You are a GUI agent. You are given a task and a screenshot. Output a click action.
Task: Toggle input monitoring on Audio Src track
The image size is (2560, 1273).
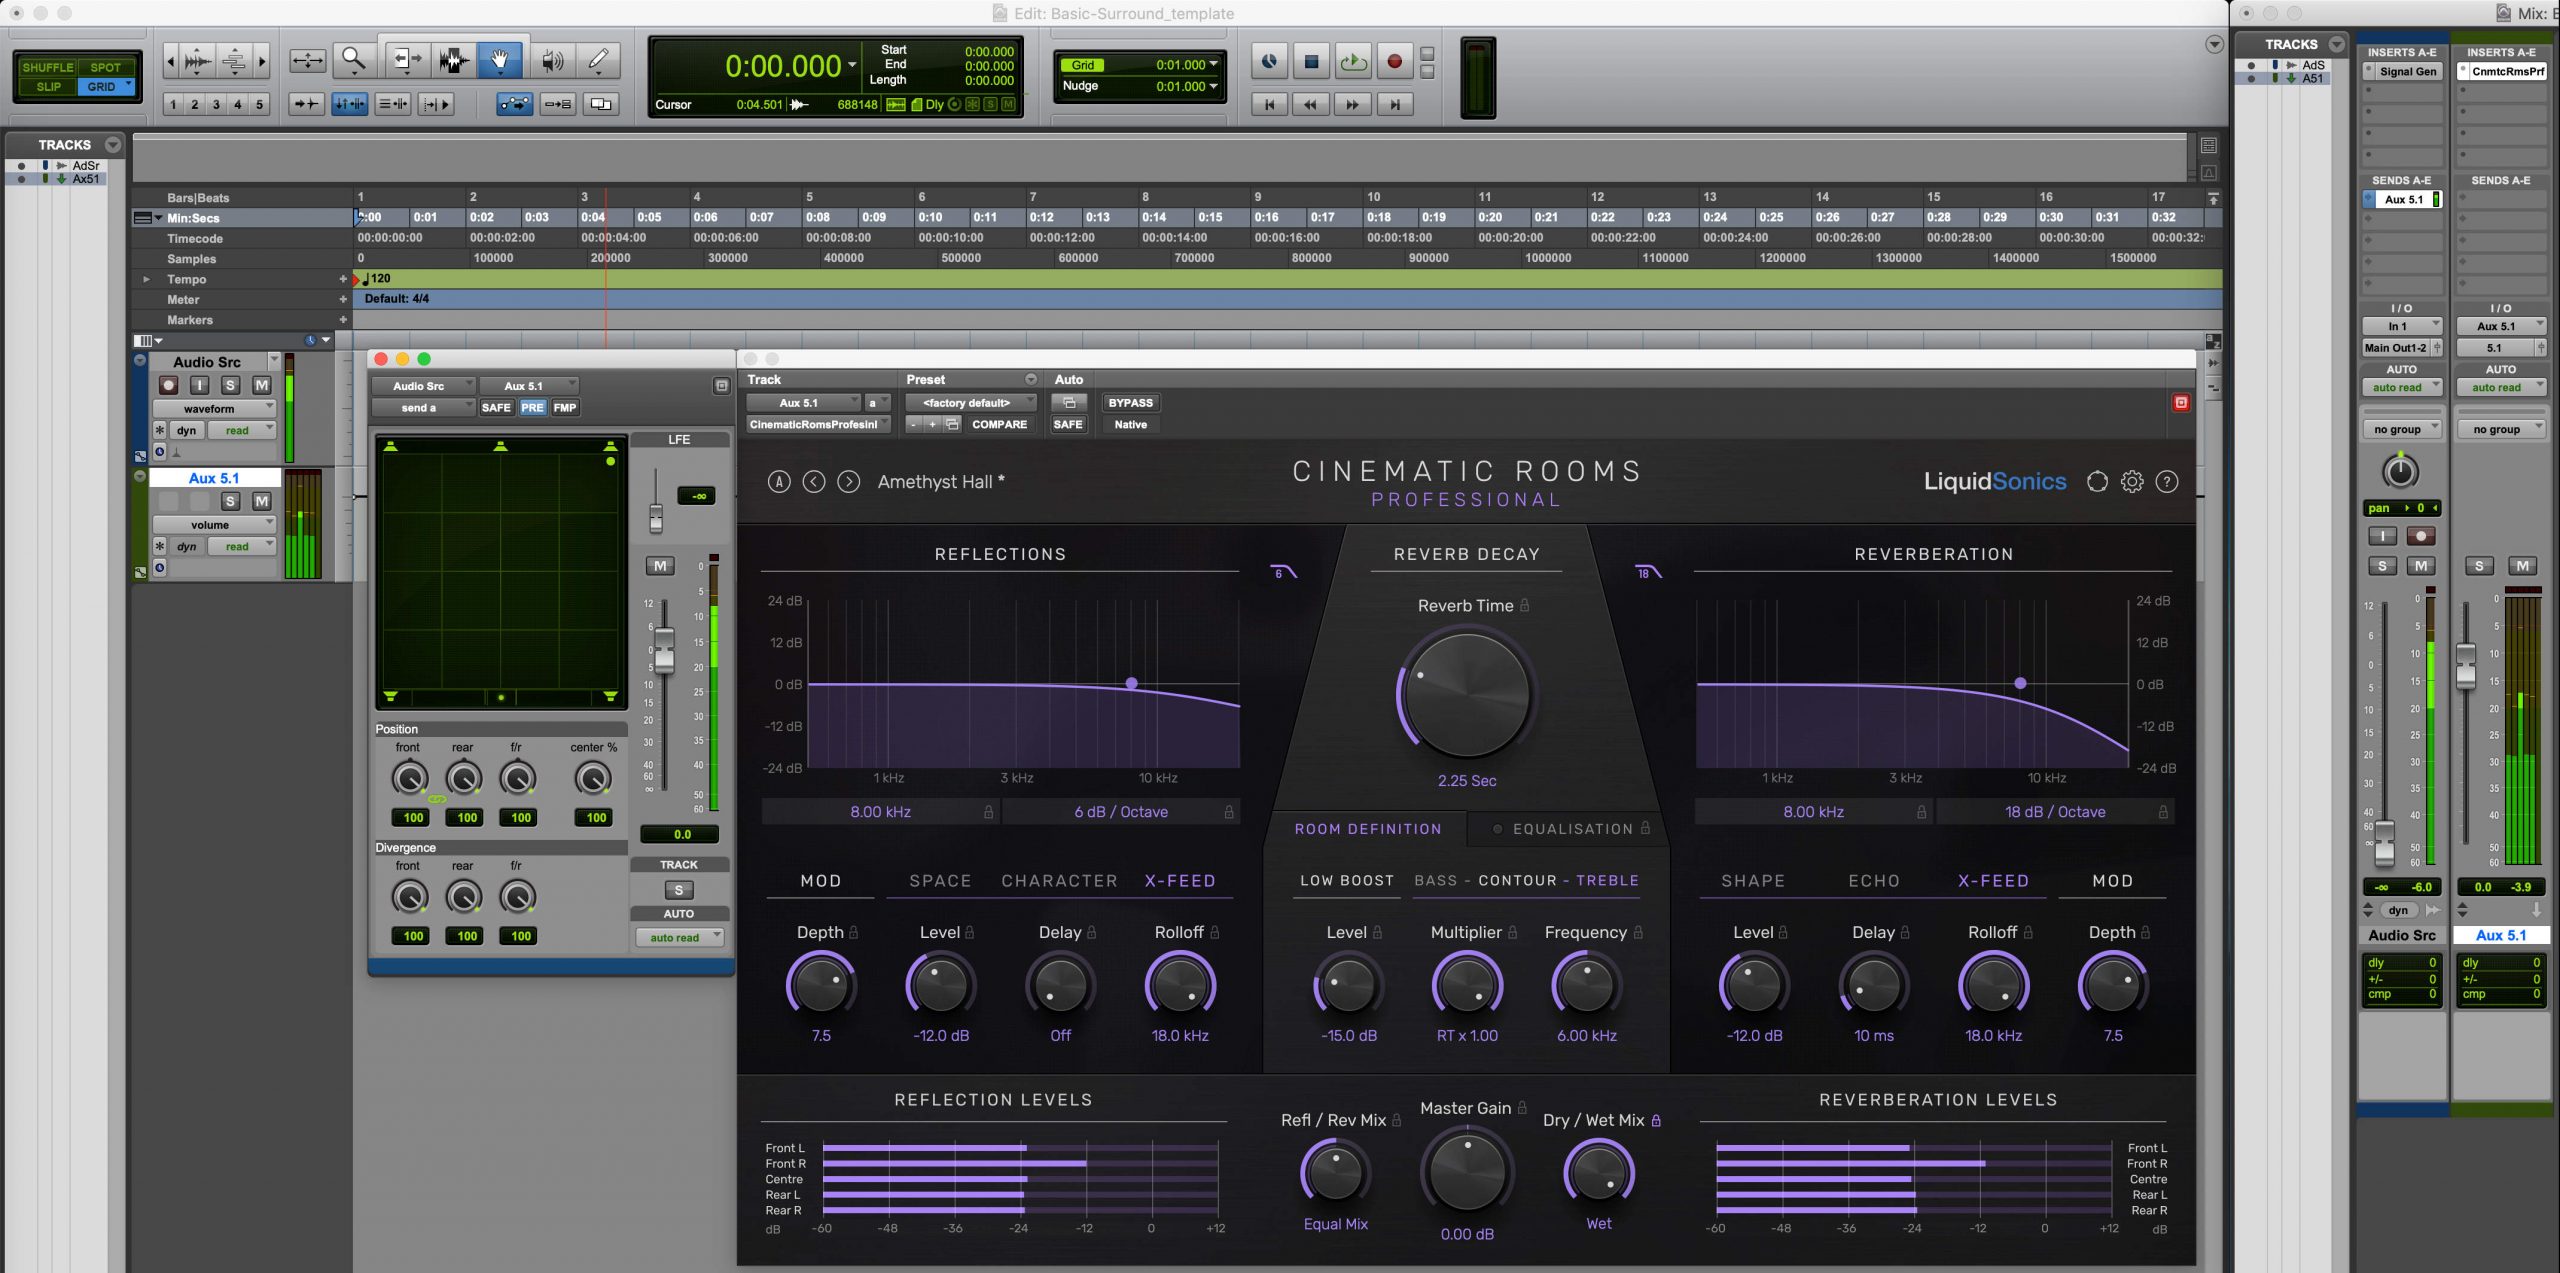coord(199,385)
